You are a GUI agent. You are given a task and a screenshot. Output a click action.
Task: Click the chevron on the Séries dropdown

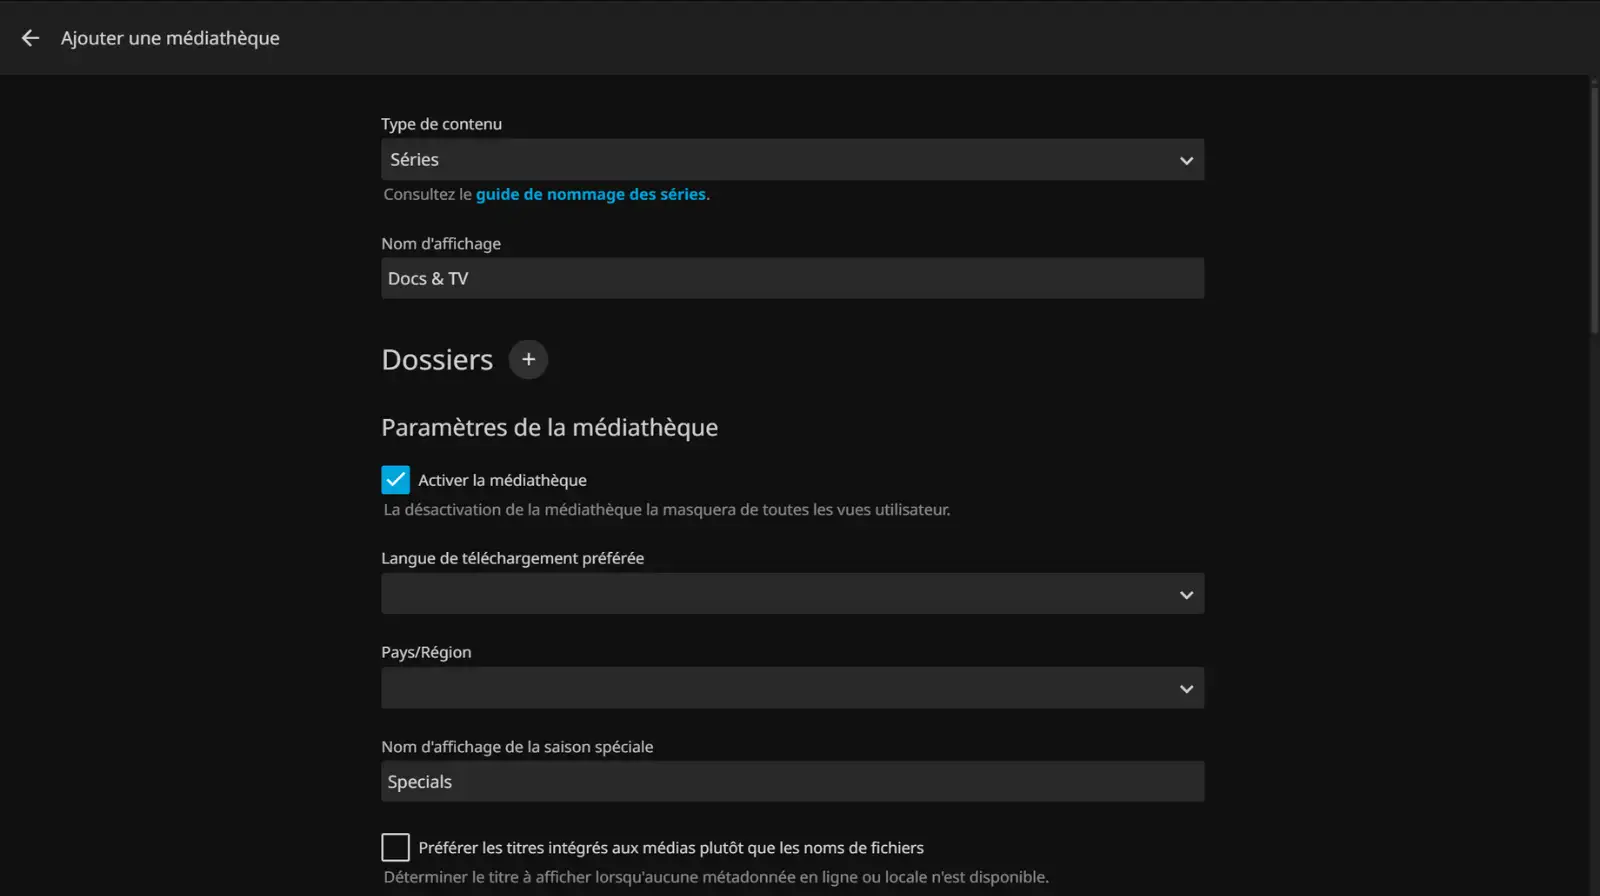click(1186, 160)
